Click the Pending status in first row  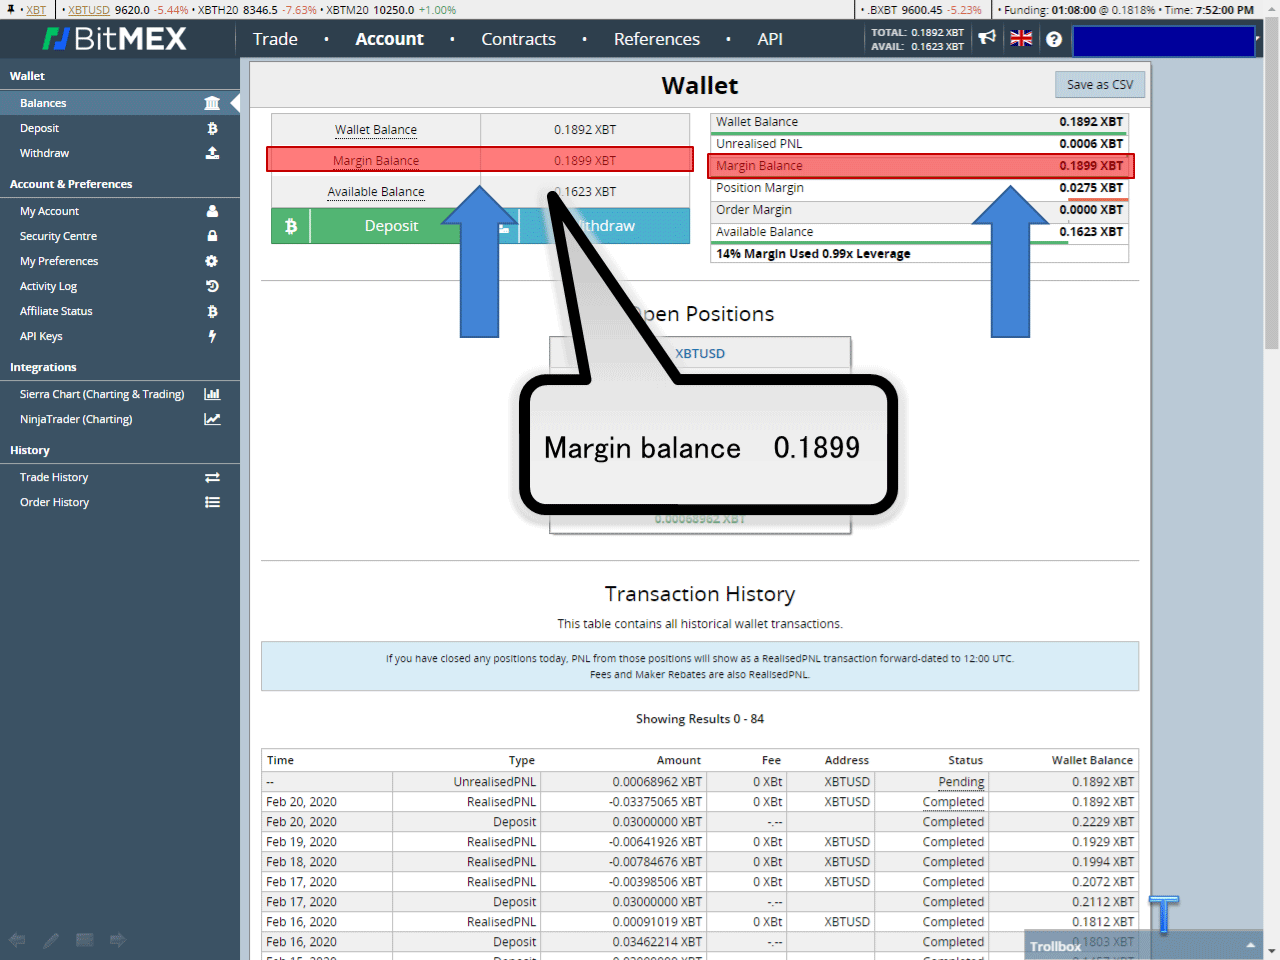[x=961, y=782]
